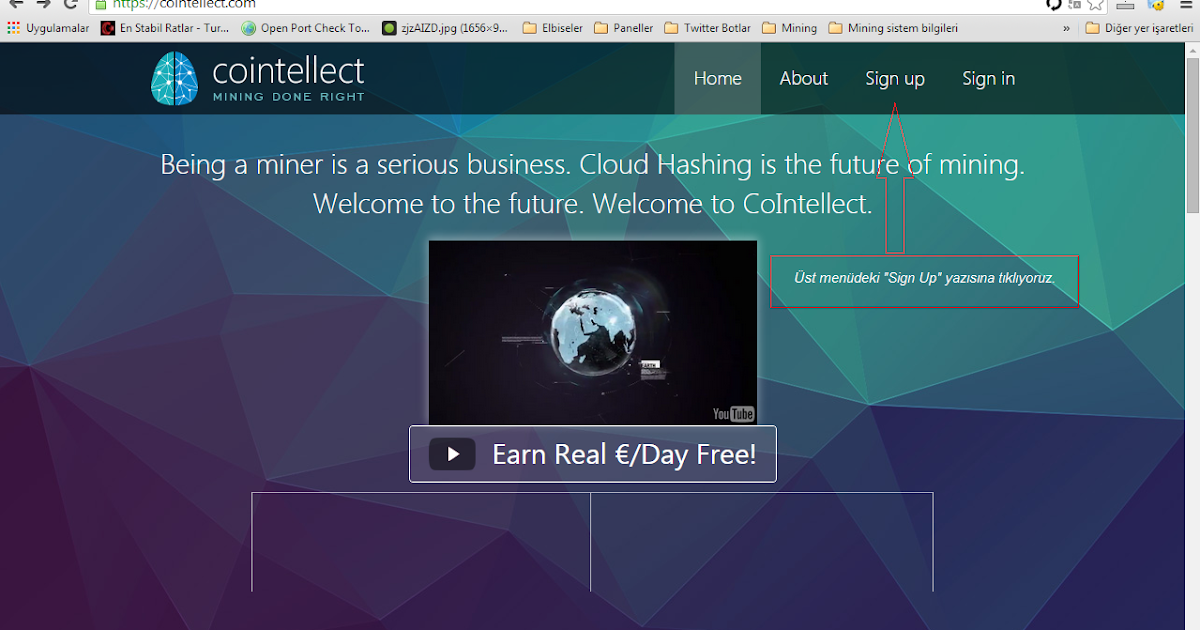Play the globe promo video thumbnail
Screen dimensions: 1200x630
coord(593,333)
